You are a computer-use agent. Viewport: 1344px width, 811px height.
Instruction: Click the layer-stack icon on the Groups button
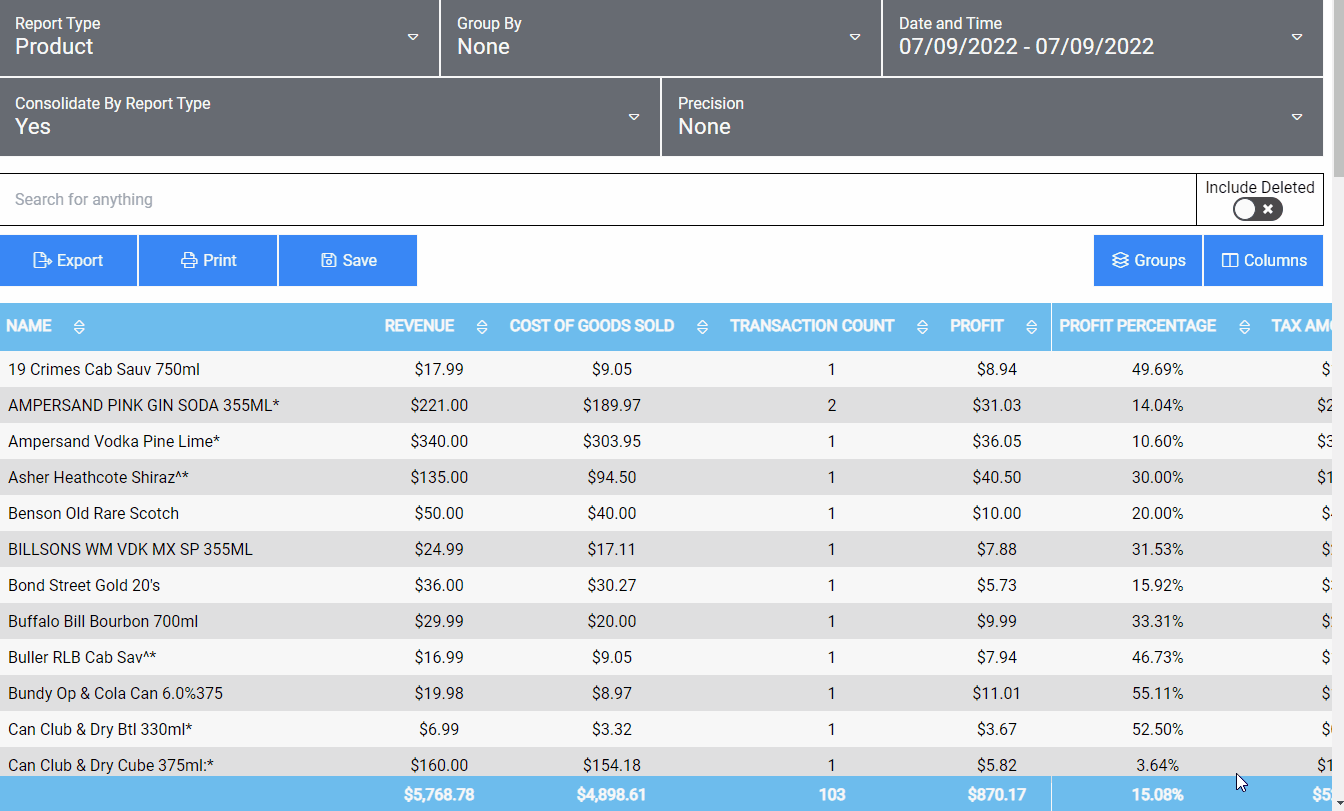(x=1119, y=260)
